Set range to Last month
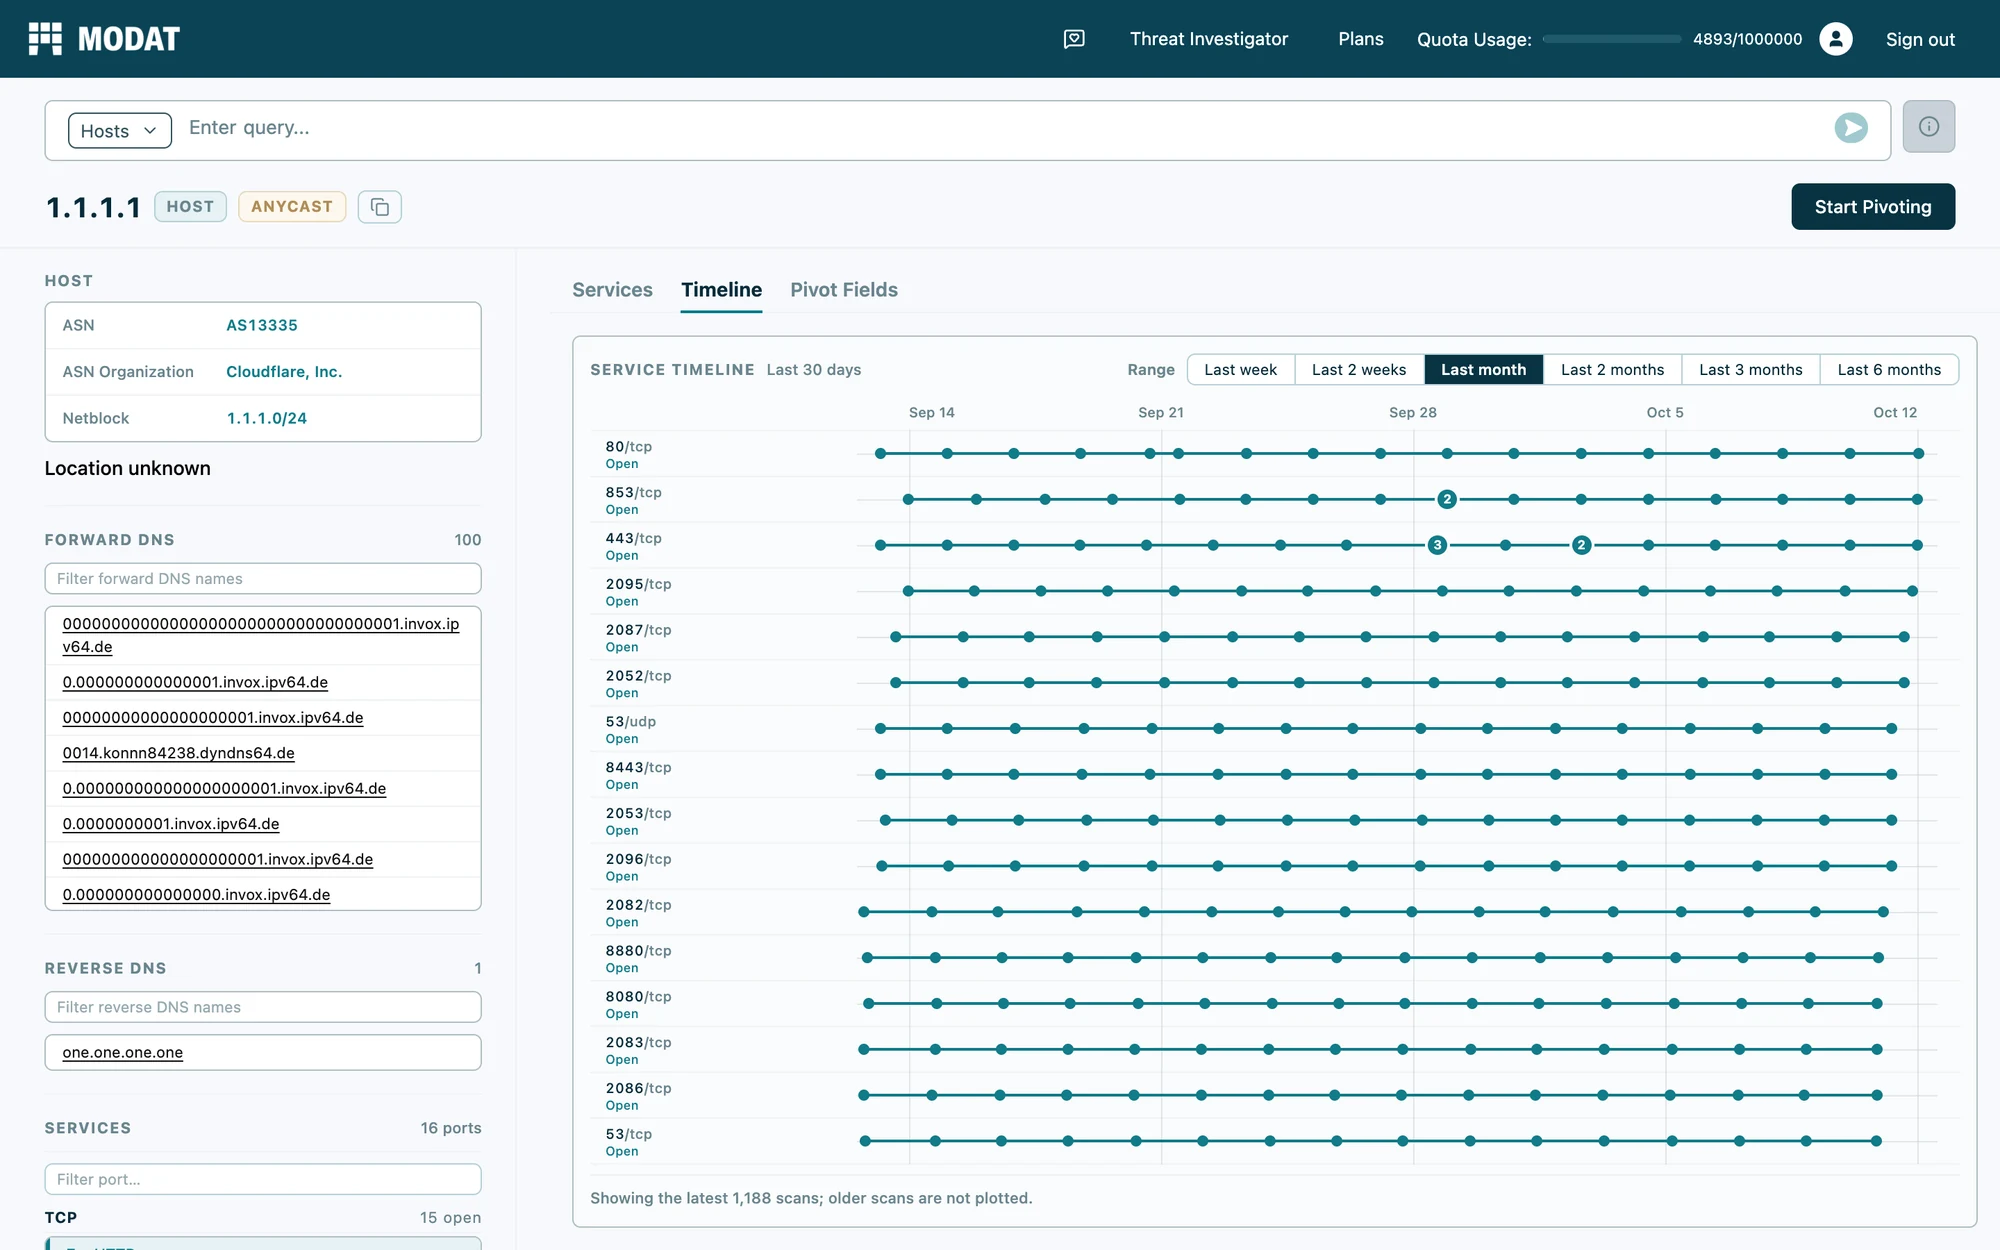The width and height of the screenshot is (2000, 1250). point(1484,370)
